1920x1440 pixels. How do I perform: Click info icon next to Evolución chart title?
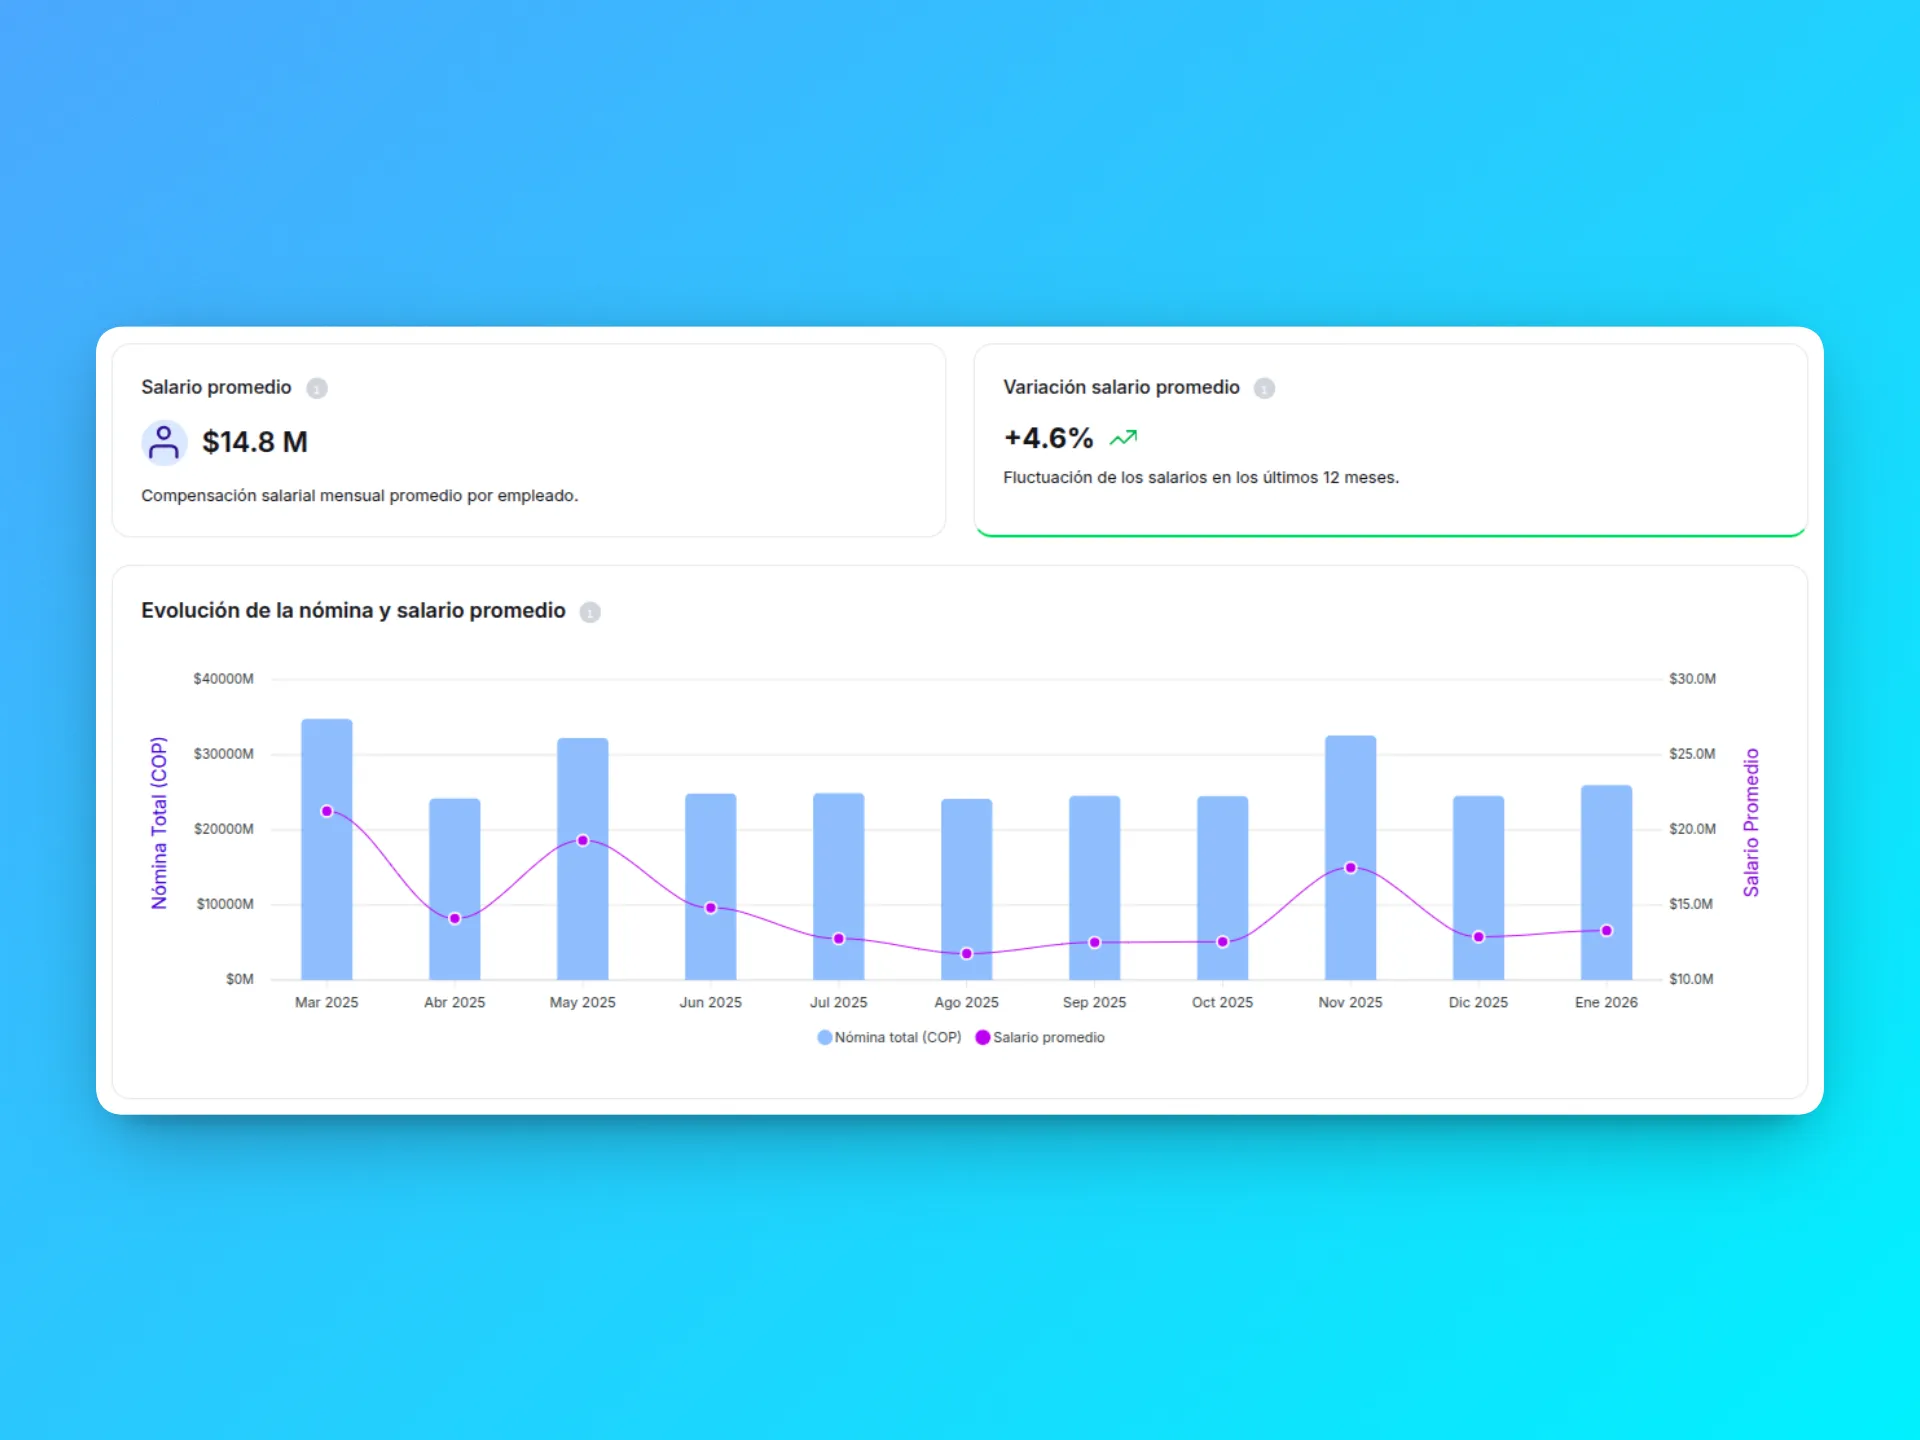click(x=590, y=612)
